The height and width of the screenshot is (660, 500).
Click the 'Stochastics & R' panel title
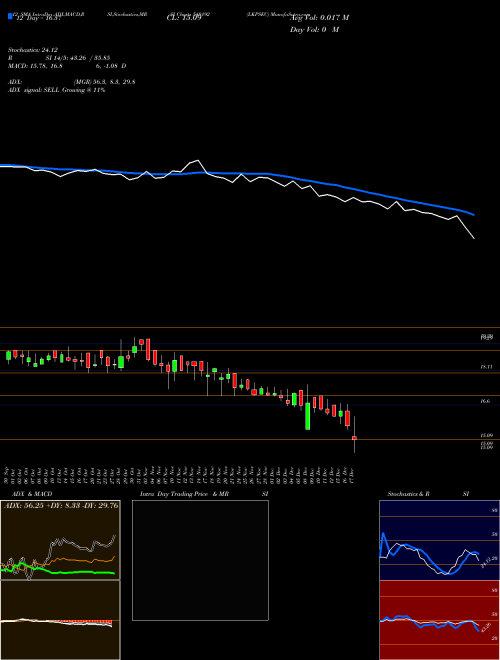point(409,494)
